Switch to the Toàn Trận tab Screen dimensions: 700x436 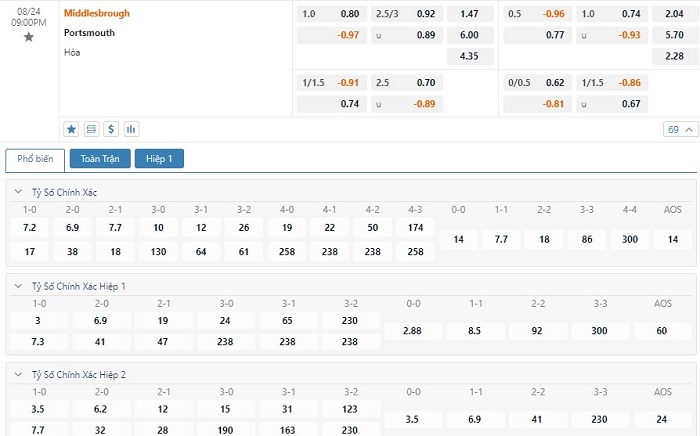click(100, 158)
